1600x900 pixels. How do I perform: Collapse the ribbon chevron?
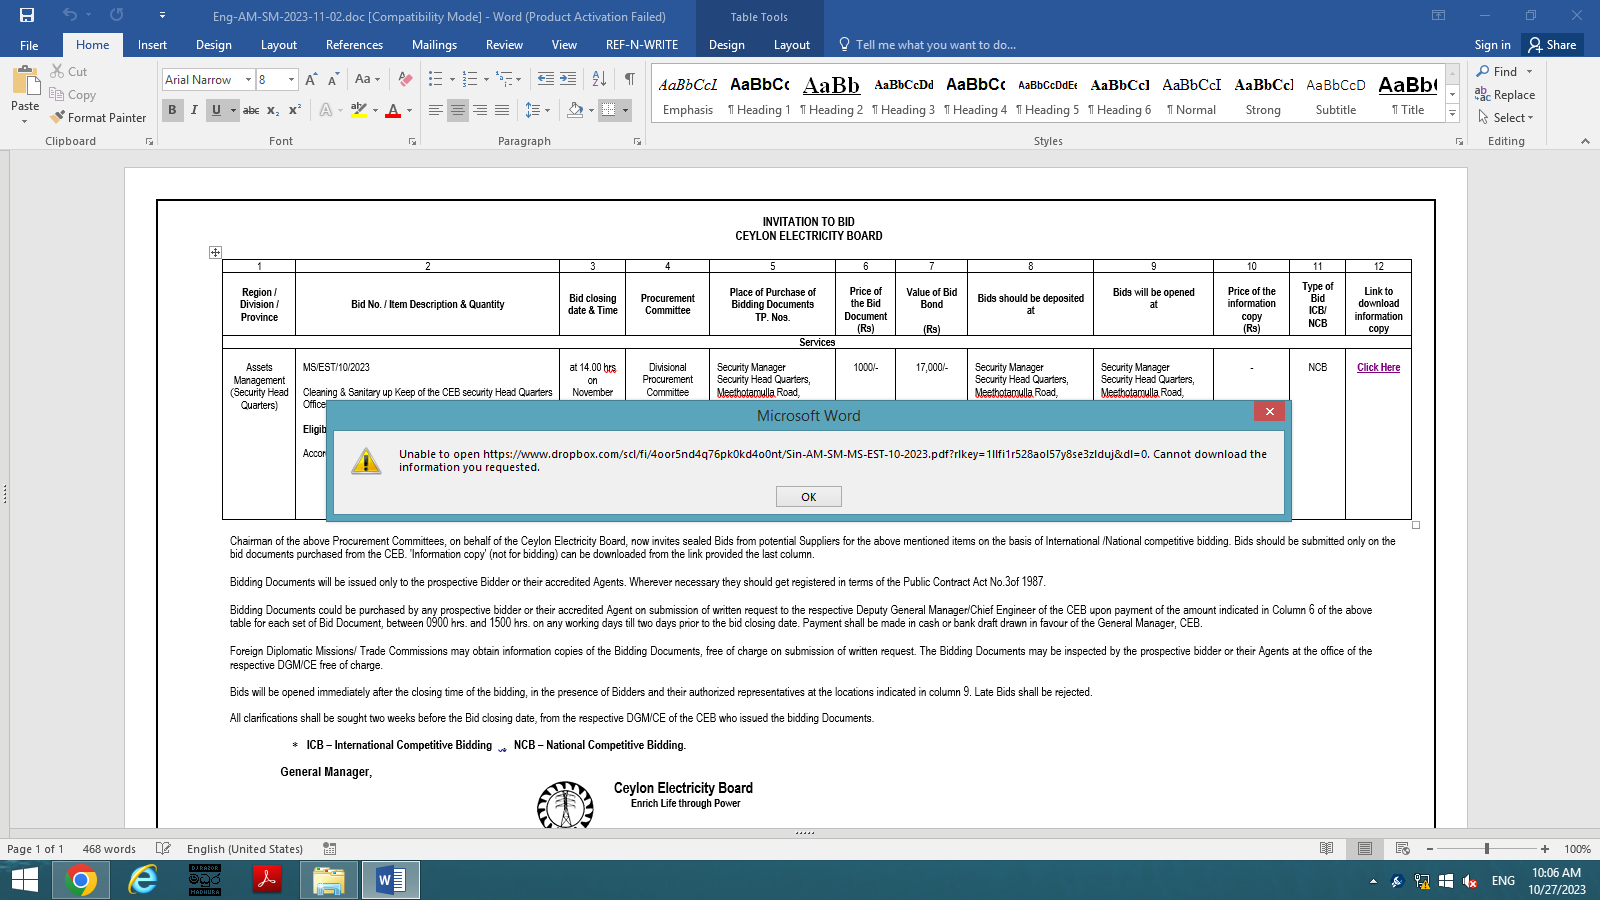[1585, 141]
